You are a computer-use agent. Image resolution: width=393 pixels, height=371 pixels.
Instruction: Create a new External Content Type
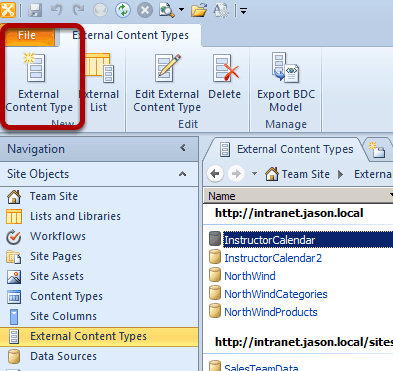tap(39, 83)
